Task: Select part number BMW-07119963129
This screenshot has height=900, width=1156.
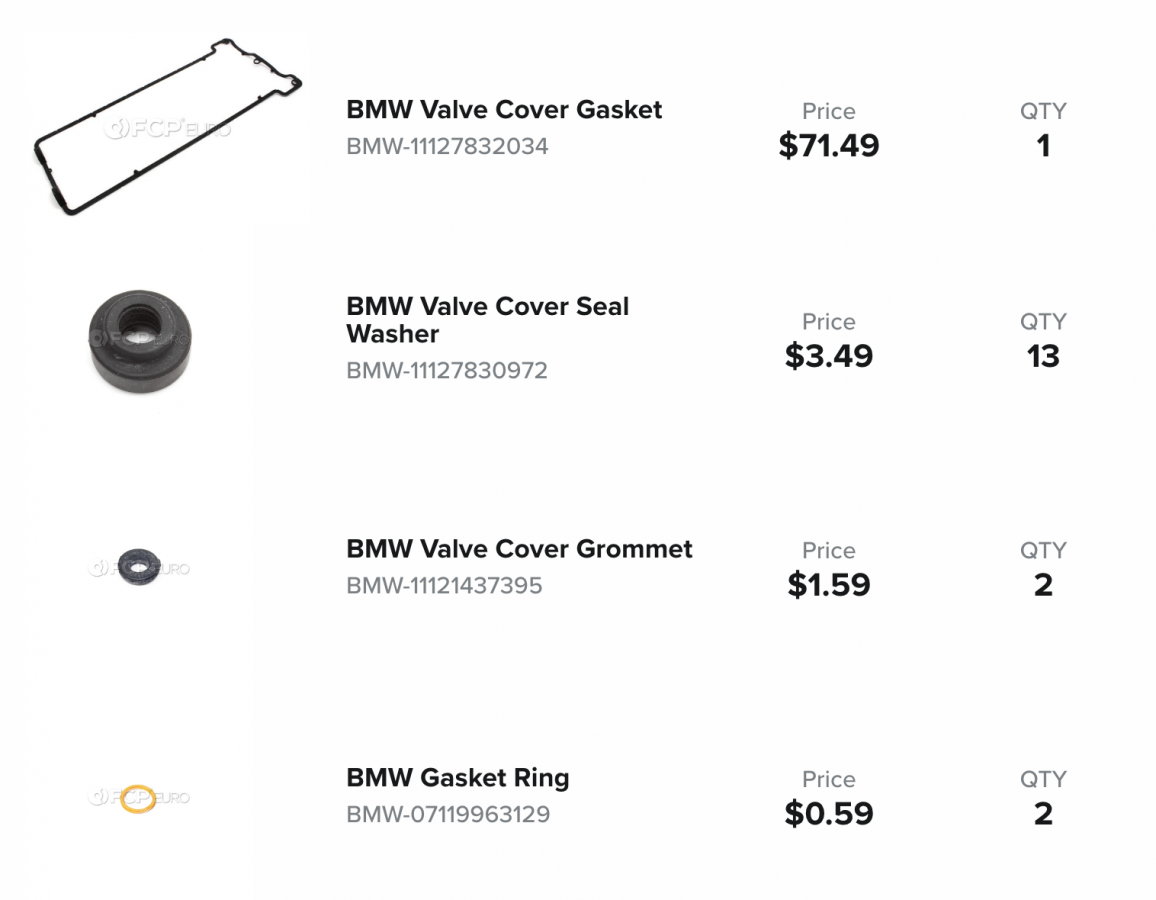Action: [448, 814]
